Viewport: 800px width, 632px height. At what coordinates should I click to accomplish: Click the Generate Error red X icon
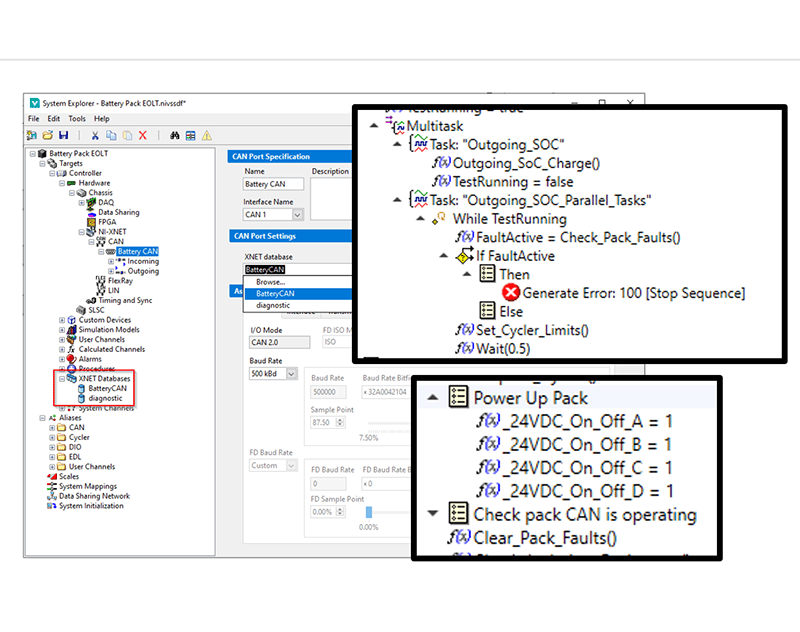pyautogui.click(x=511, y=293)
